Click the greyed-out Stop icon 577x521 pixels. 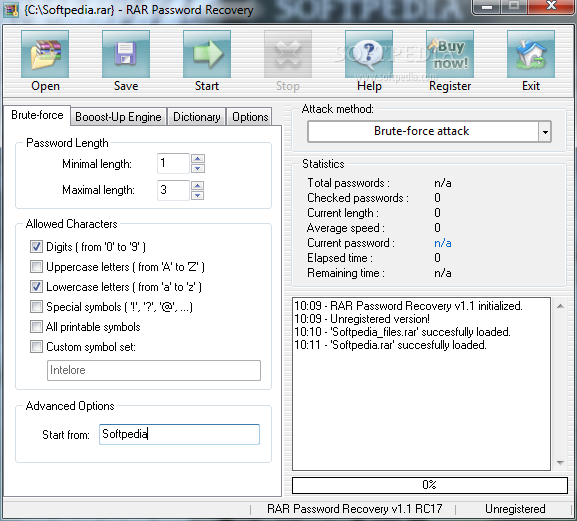coord(288,54)
